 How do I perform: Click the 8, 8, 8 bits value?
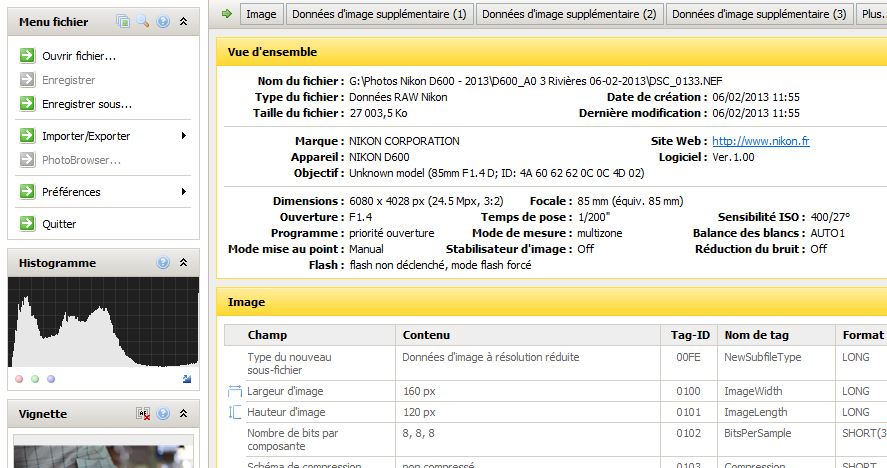pos(419,433)
